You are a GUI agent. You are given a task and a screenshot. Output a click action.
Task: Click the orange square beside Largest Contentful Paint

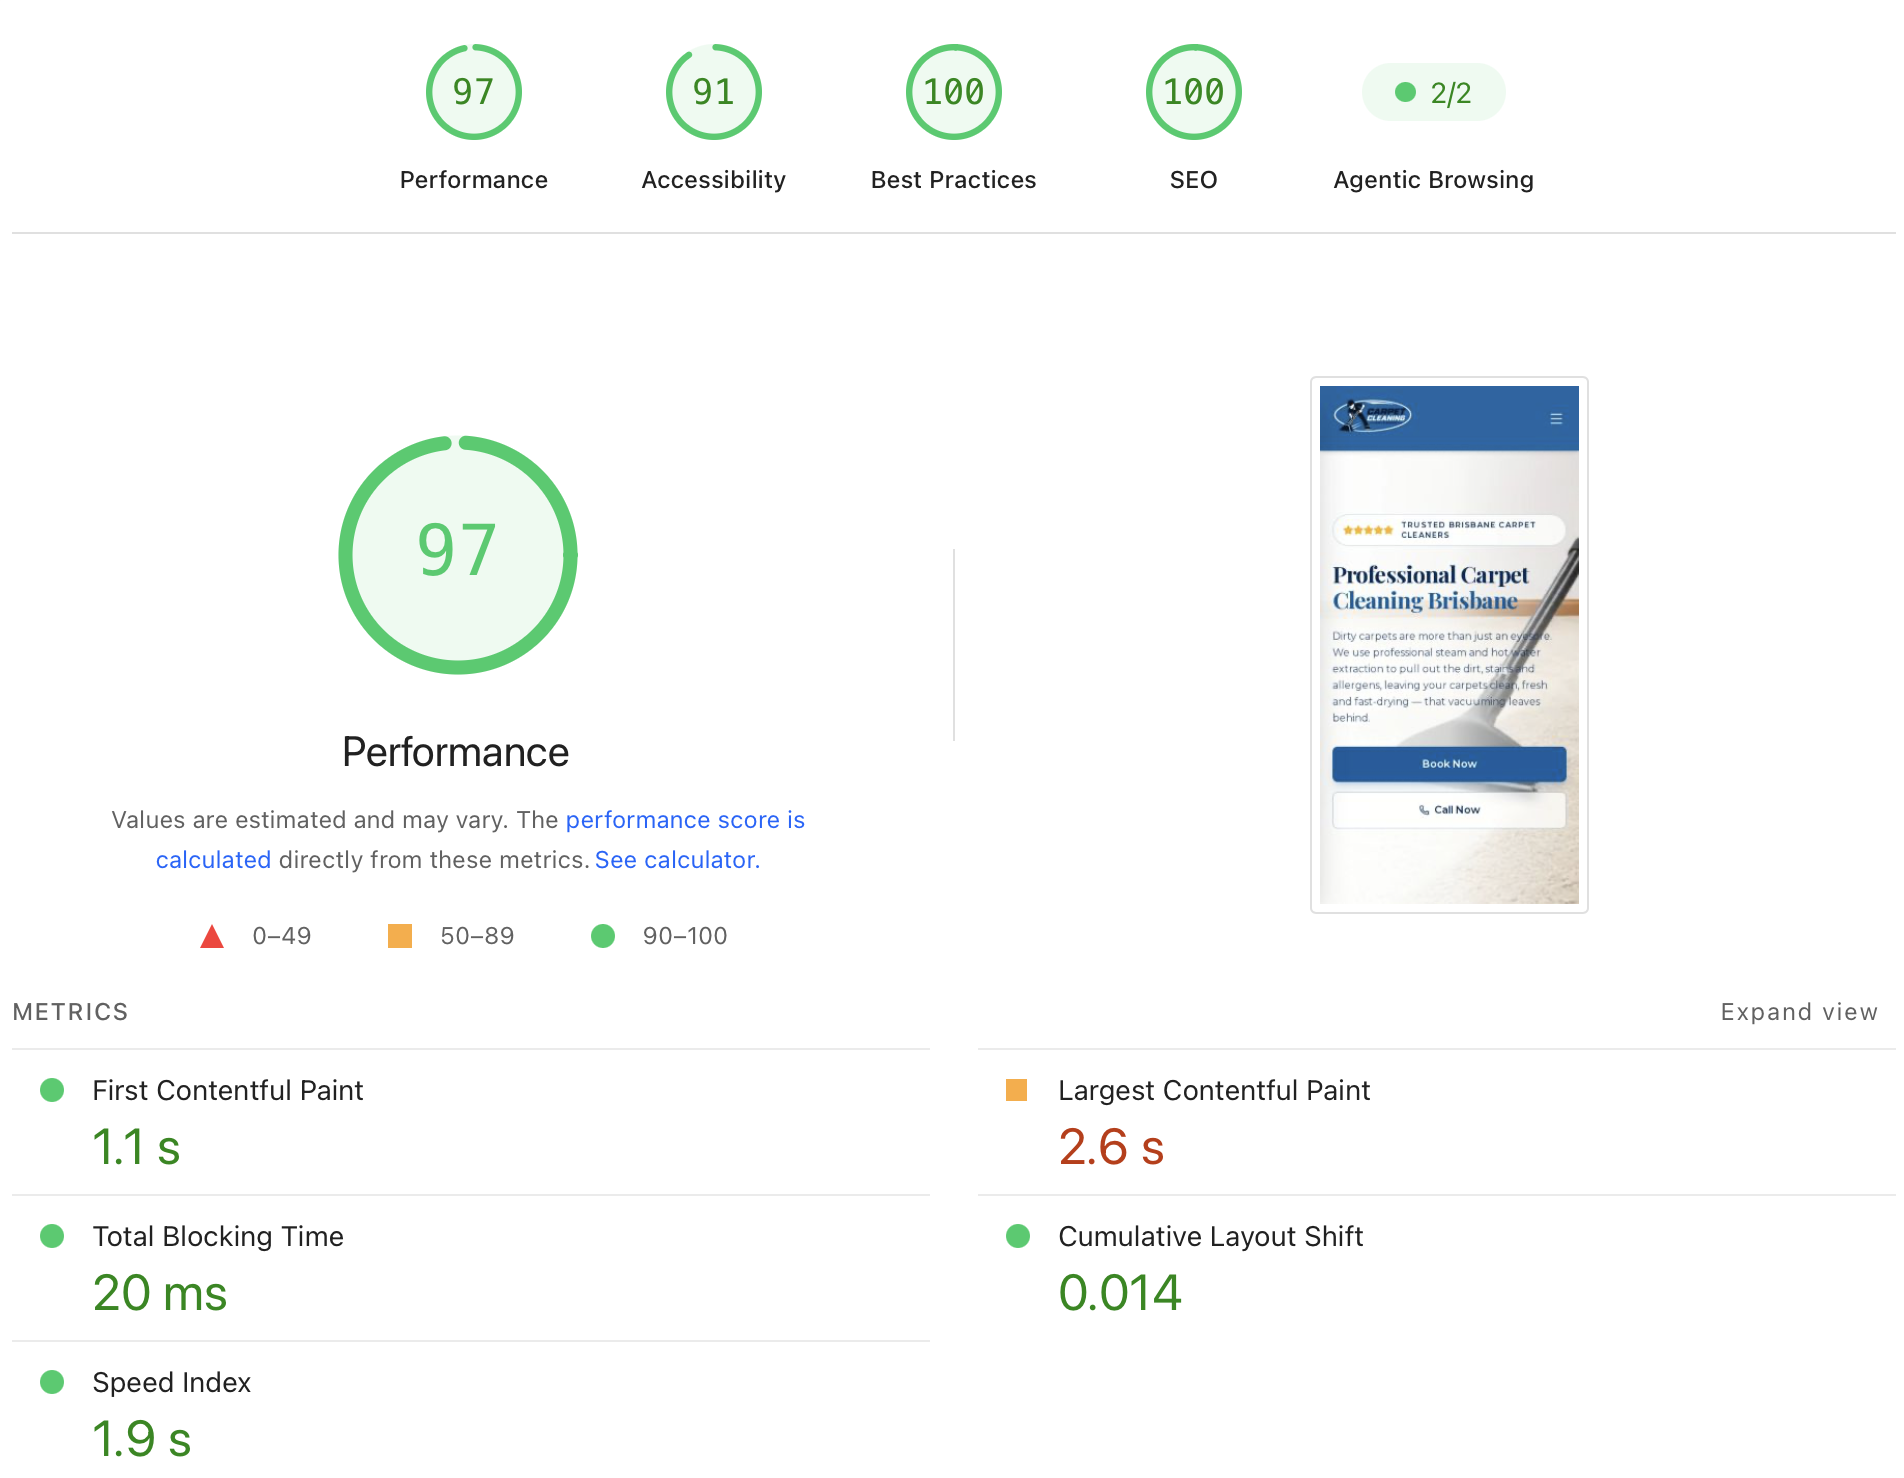(x=1017, y=1090)
